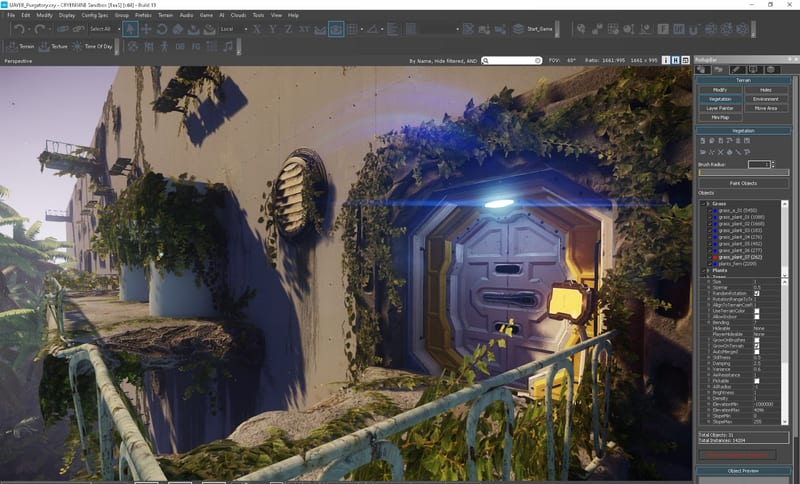Open the angle snap size arrow

tap(383, 29)
